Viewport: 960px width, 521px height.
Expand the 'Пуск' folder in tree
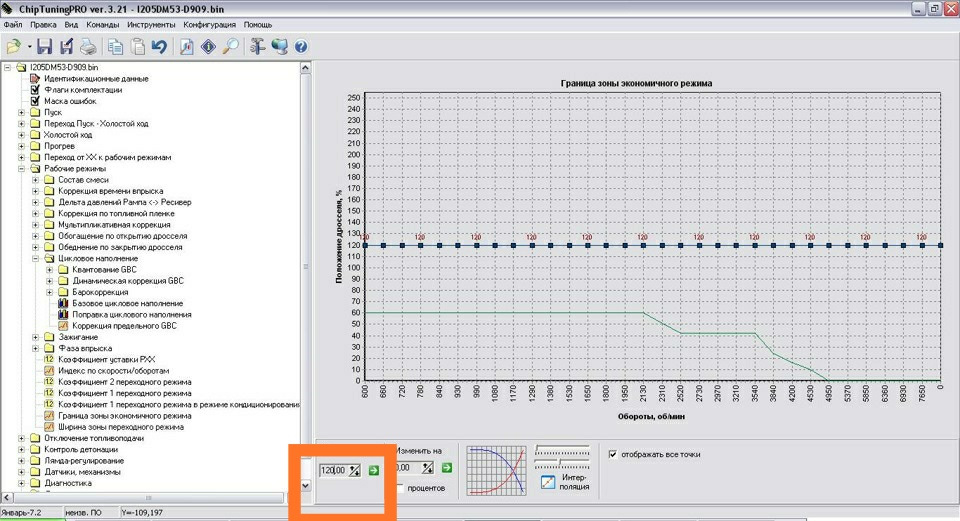pos(22,112)
